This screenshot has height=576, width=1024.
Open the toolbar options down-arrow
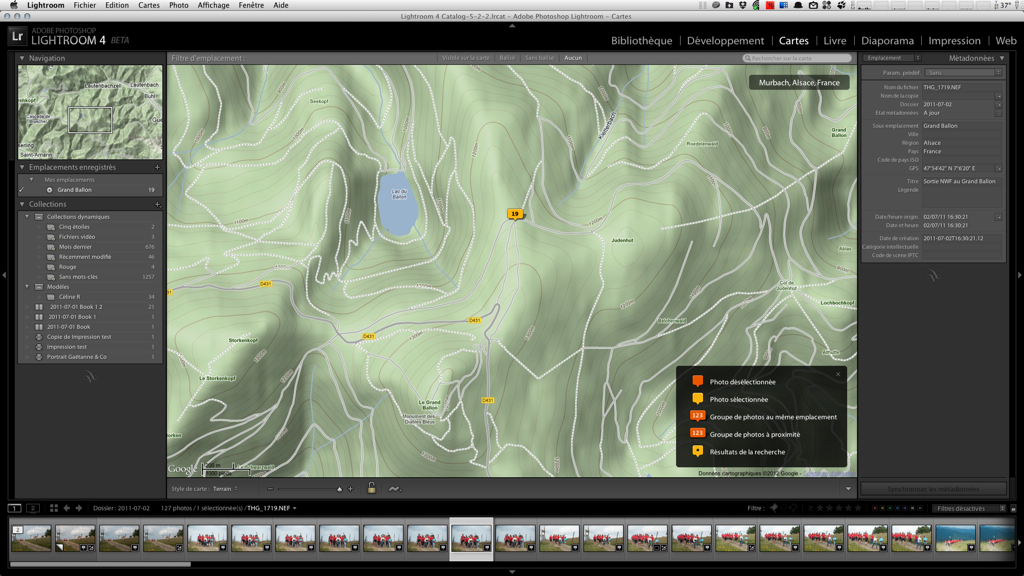click(848, 488)
